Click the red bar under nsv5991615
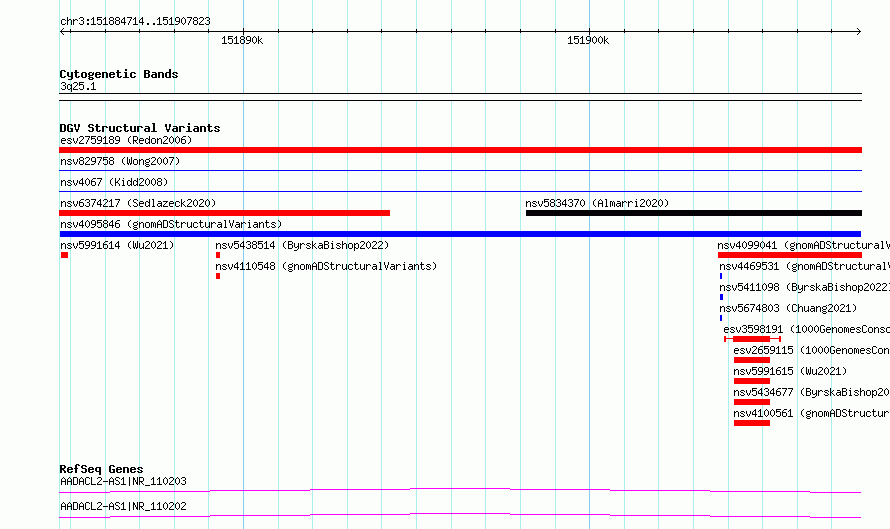Image resolution: width=890 pixels, height=529 pixels. (x=752, y=381)
